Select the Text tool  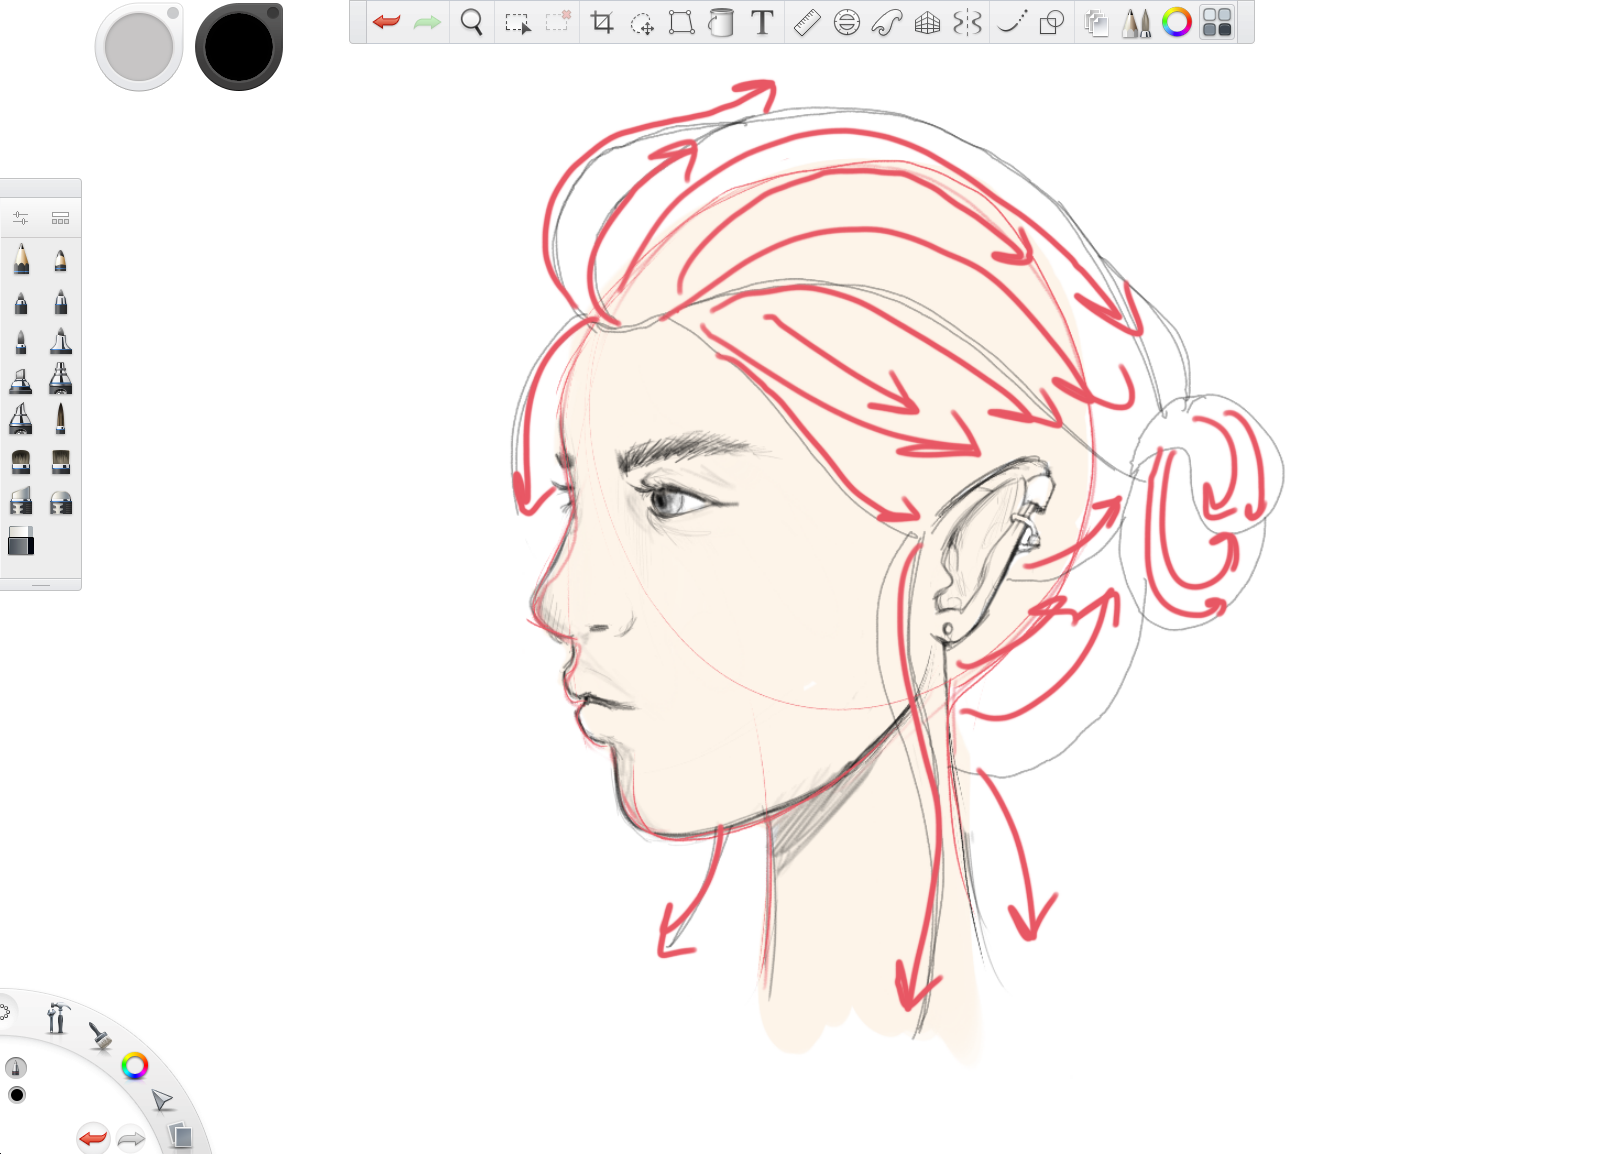pyautogui.click(x=762, y=22)
